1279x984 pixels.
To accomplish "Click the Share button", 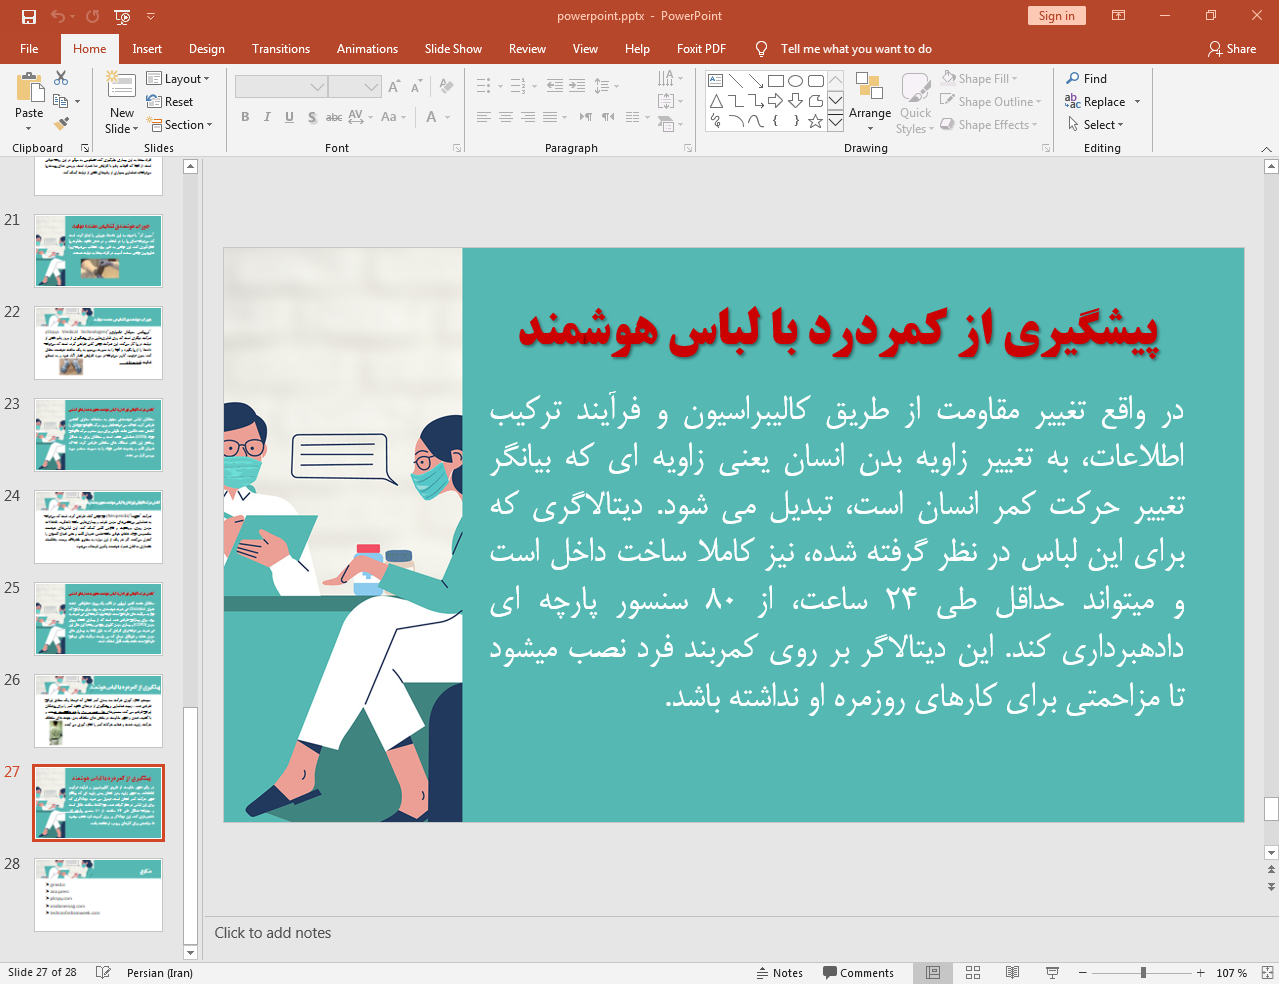I will 1232,49.
